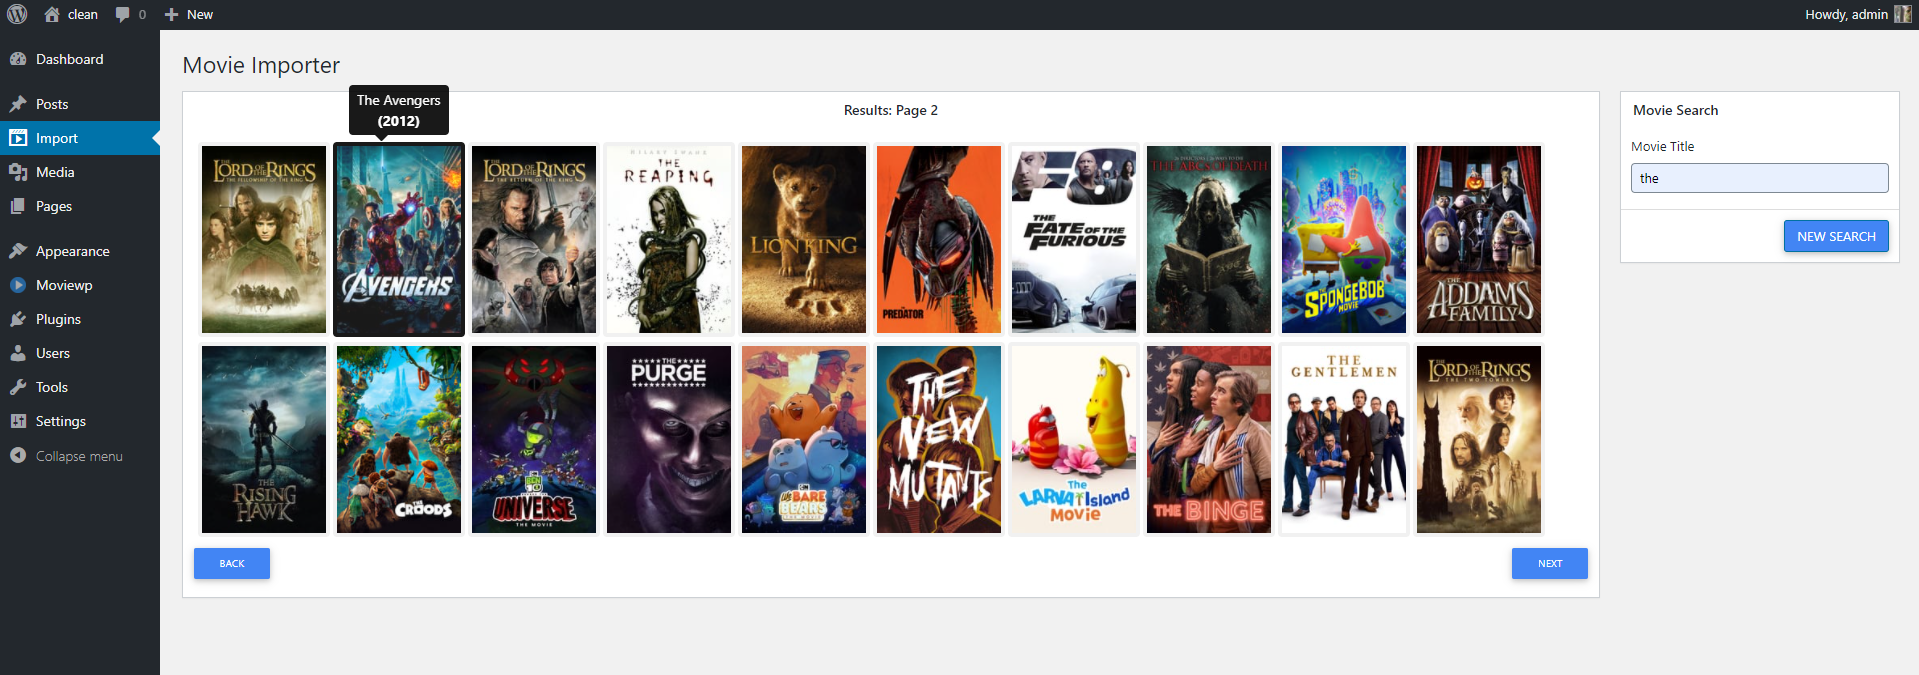This screenshot has width=1919, height=675.
Task: Open the comments bubble icon
Action: pos(123,14)
